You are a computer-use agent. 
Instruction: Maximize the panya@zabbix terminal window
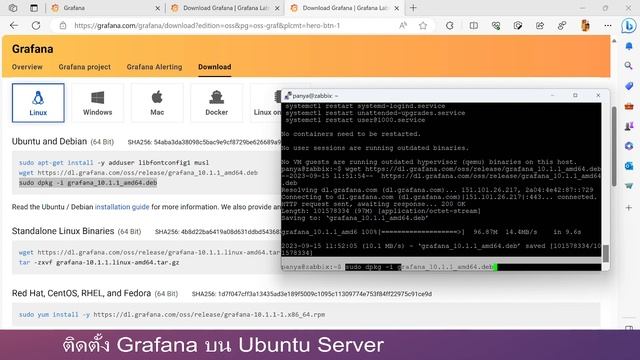(575, 96)
